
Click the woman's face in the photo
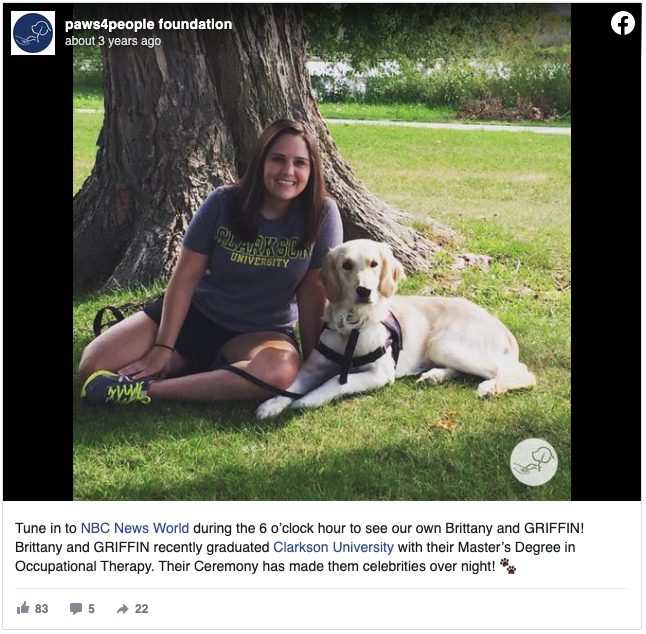pyautogui.click(x=288, y=167)
